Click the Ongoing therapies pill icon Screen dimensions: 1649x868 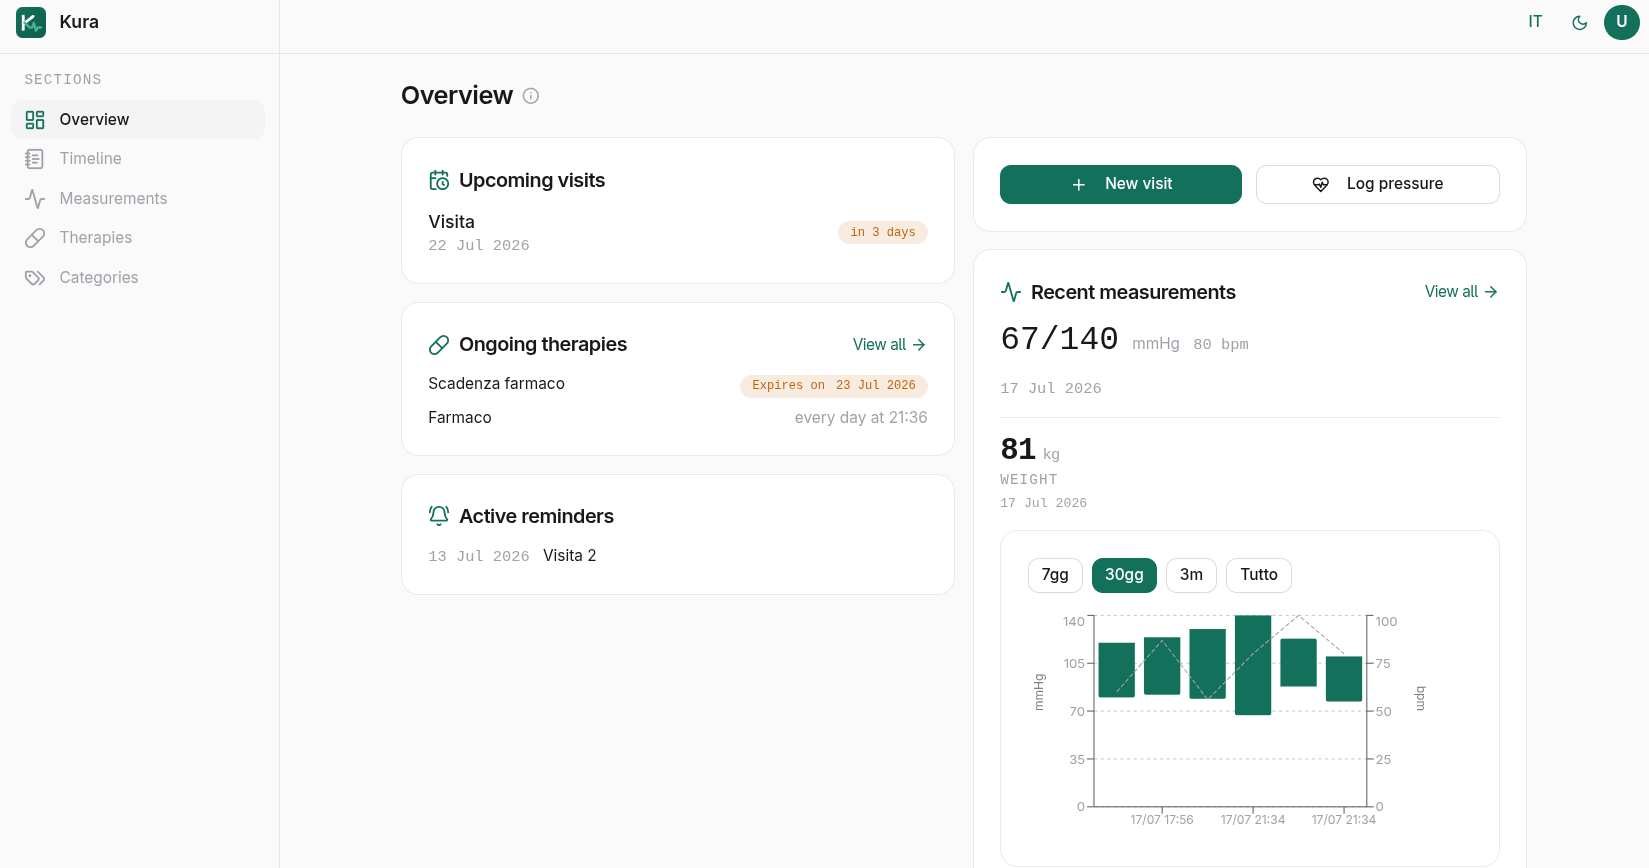click(439, 345)
